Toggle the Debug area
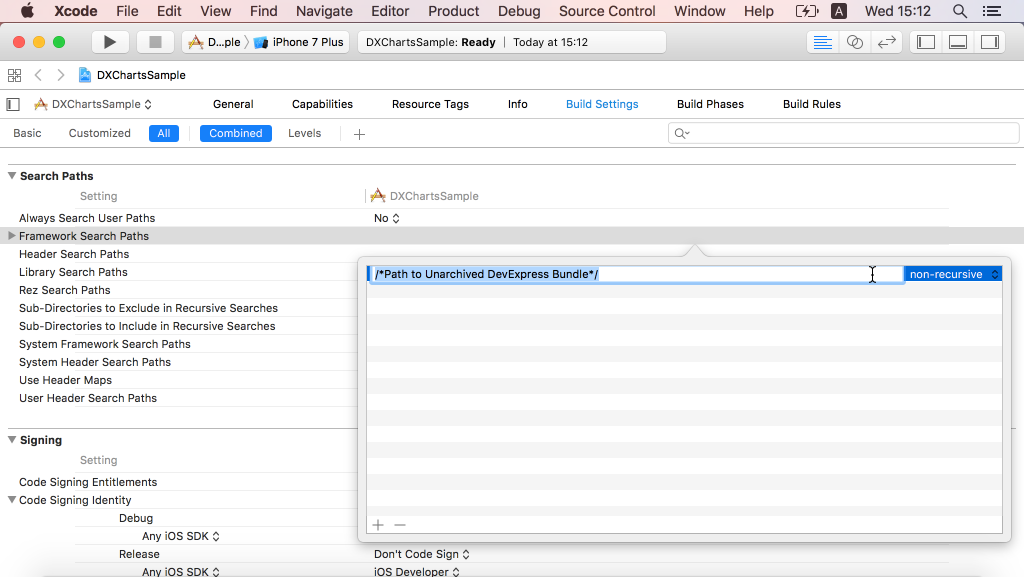Screen dimensions: 1024x577 (956, 42)
